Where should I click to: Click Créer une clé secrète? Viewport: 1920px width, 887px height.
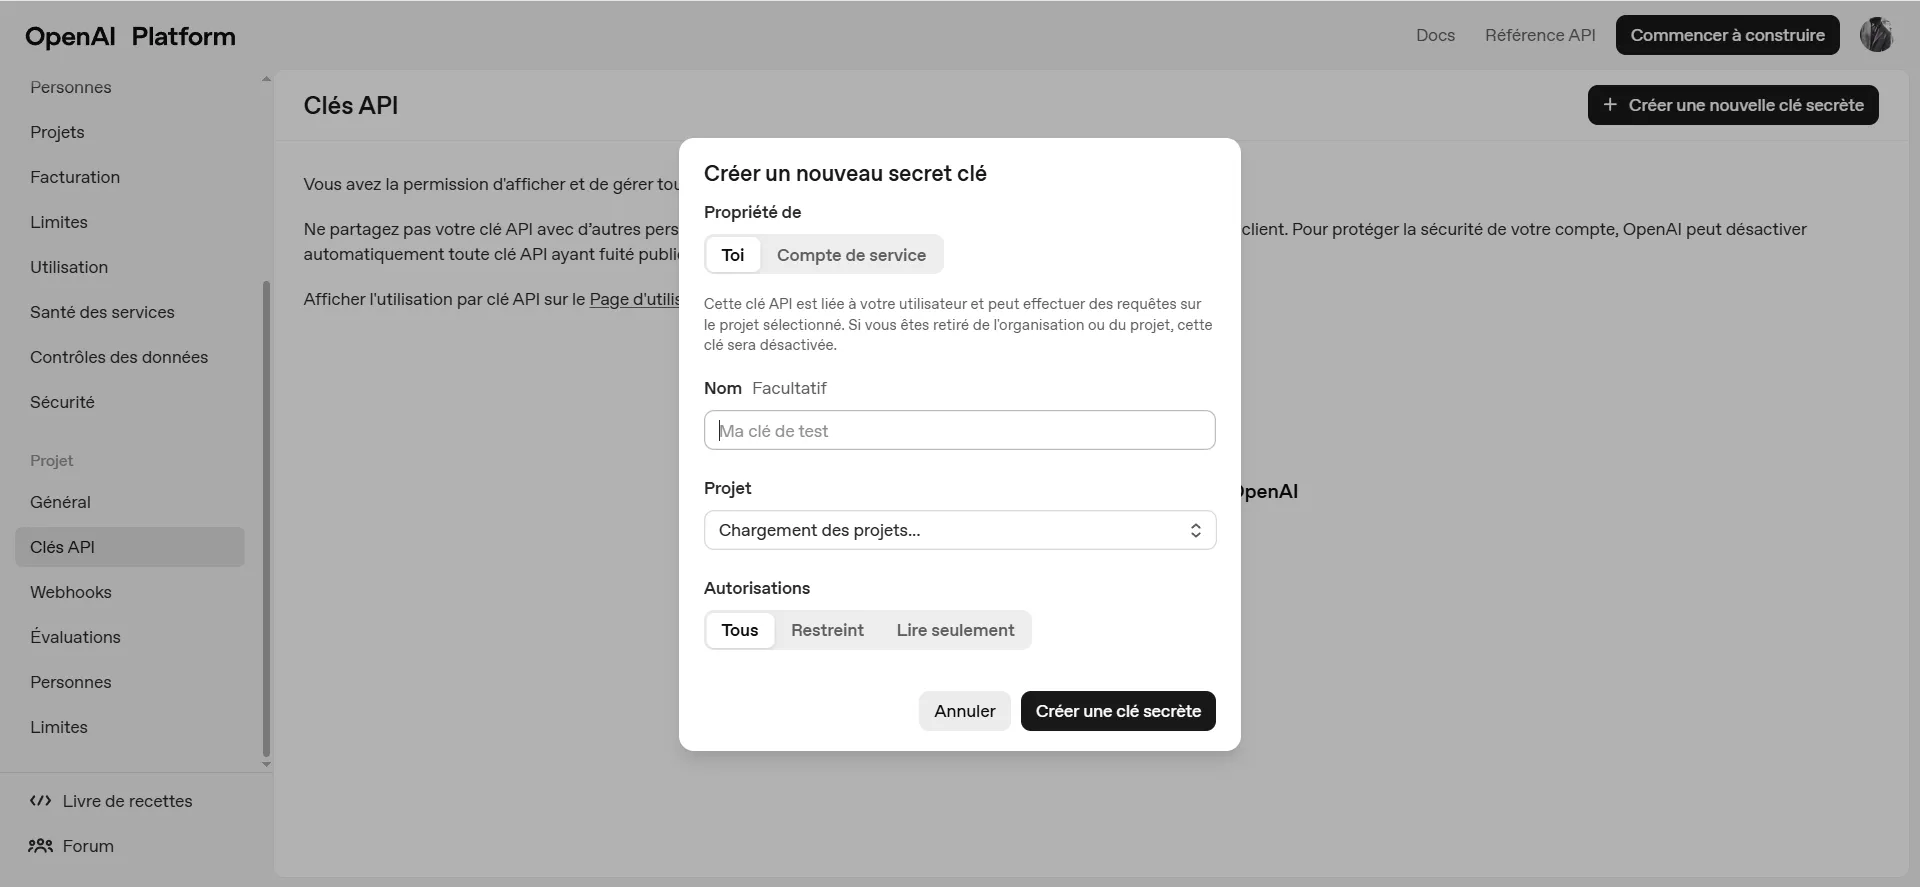[x=1117, y=711]
